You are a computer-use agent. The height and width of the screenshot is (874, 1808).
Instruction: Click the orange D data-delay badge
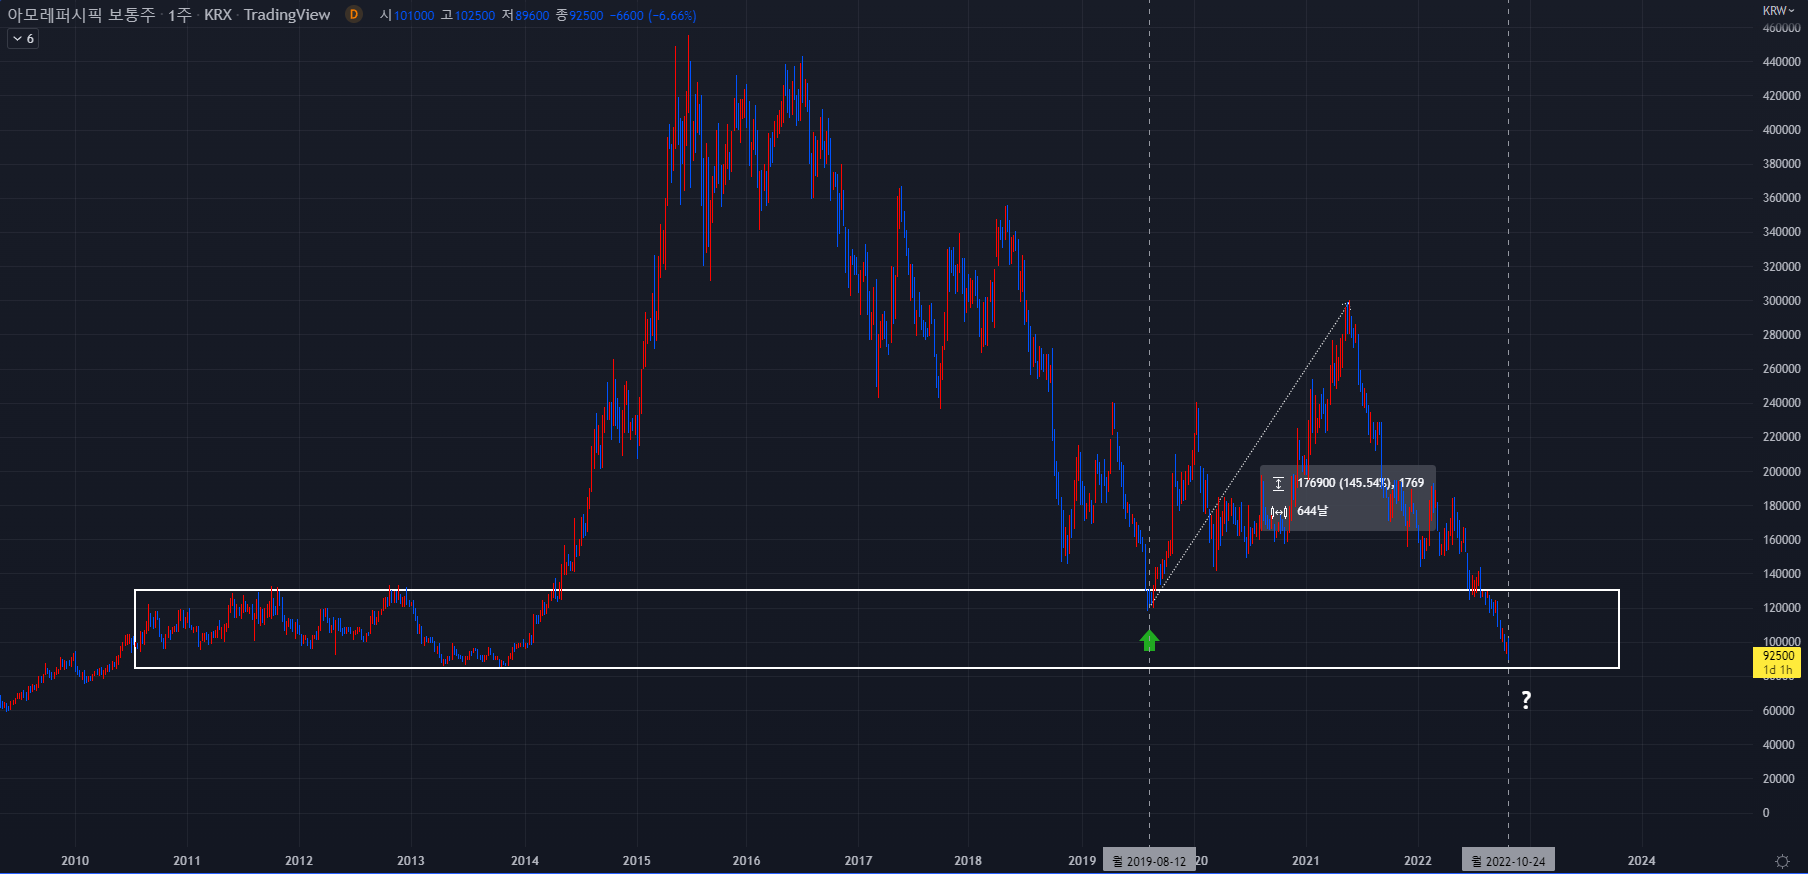tap(354, 14)
